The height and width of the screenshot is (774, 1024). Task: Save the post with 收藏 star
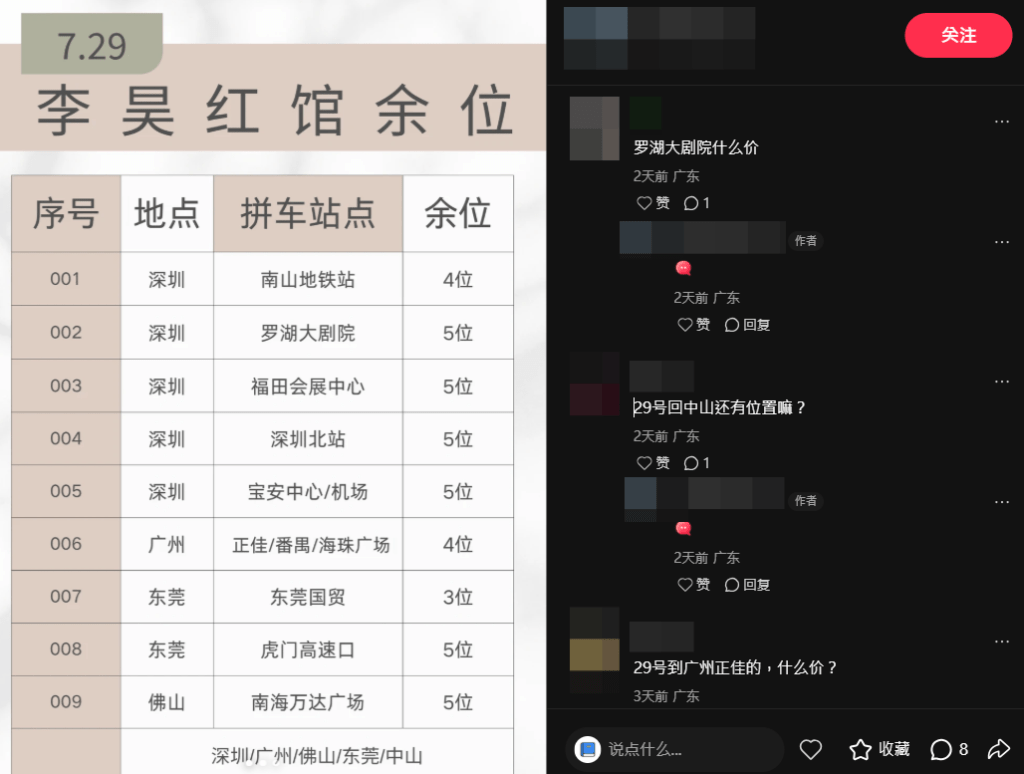[880, 749]
